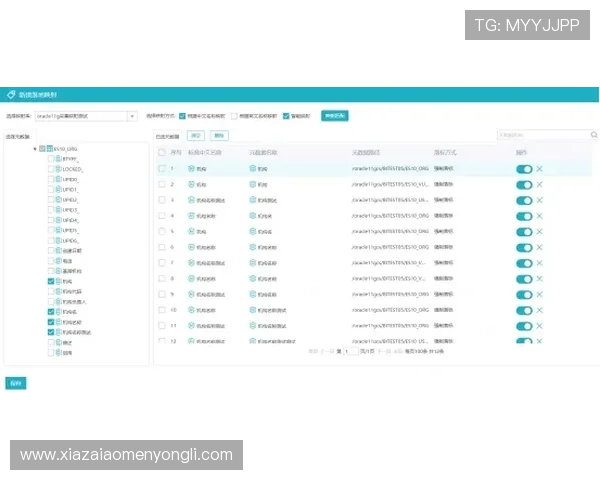Remove row 3 using its X icon

(540, 200)
